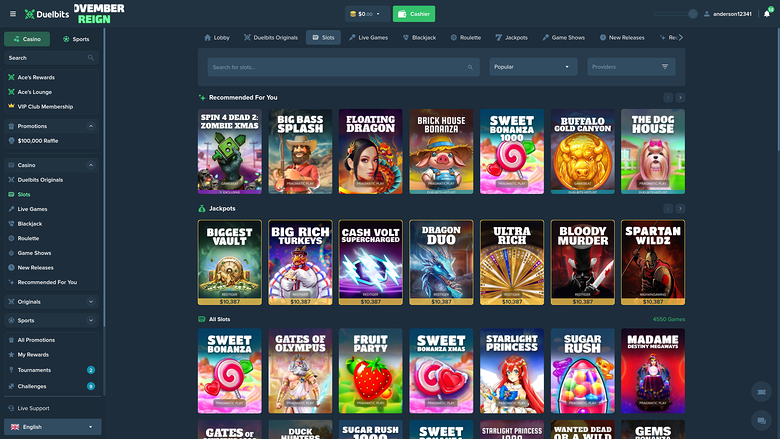Click the floating ticket icon button
The height and width of the screenshot is (439, 780).
(x=761, y=392)
